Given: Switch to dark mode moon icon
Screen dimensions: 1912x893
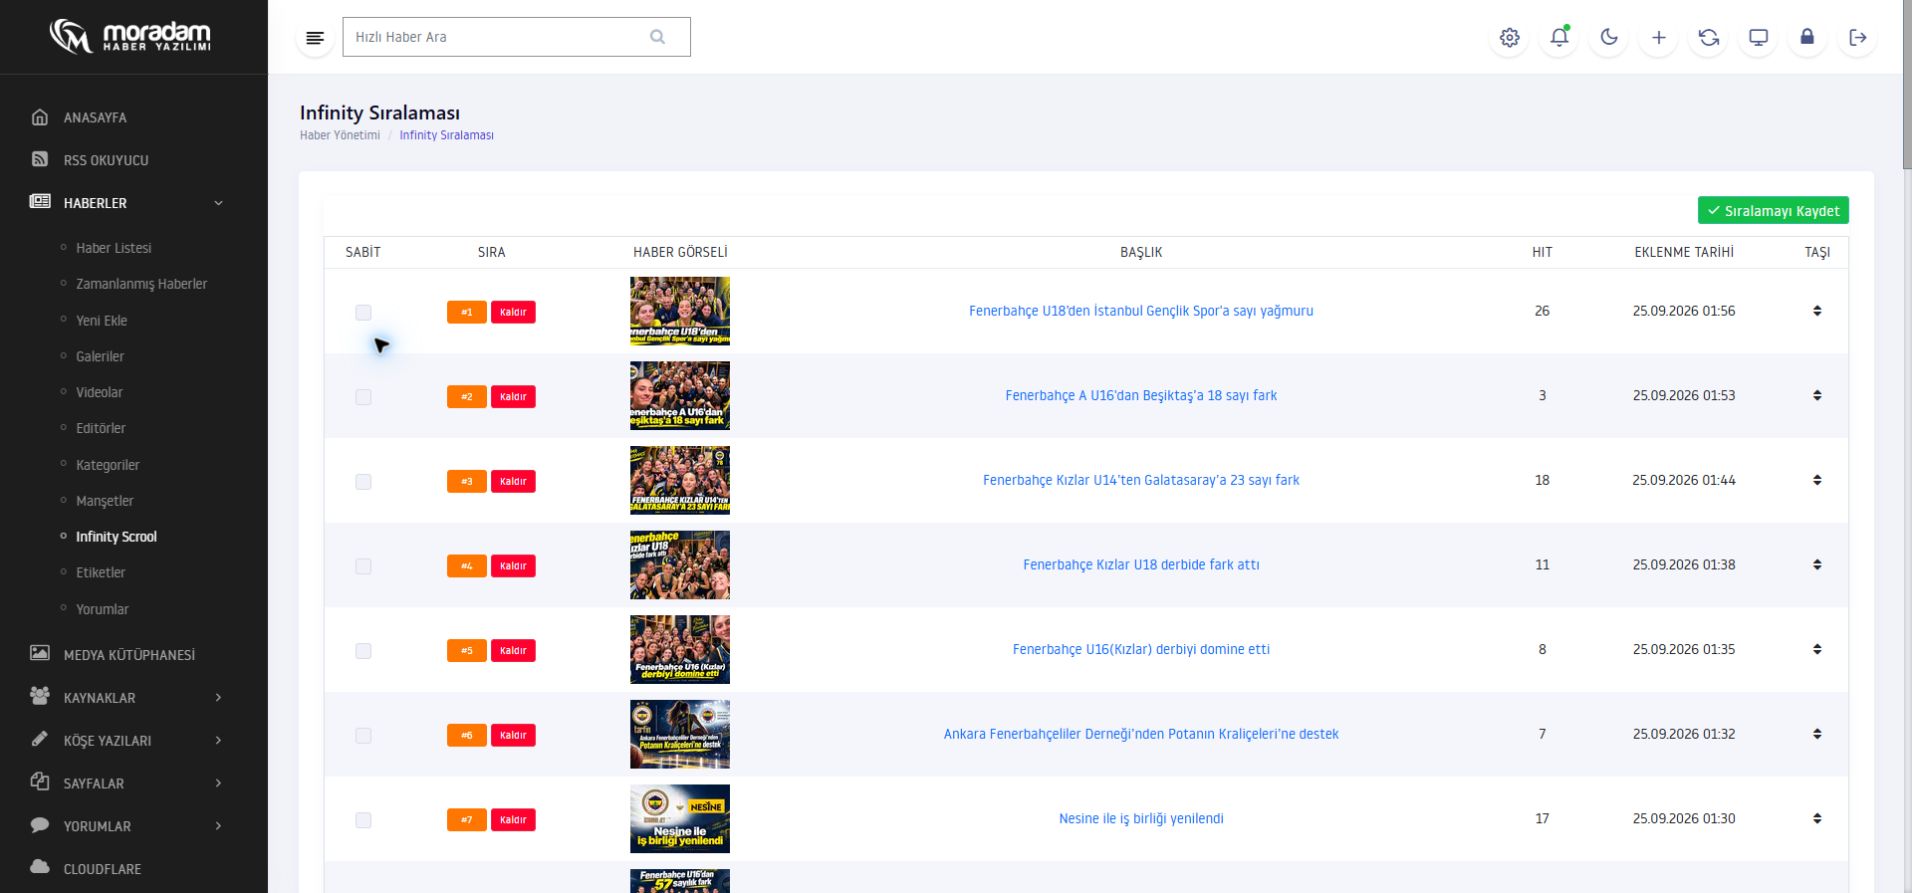Looking at the screenshot, I should [x=1609, y=38].
